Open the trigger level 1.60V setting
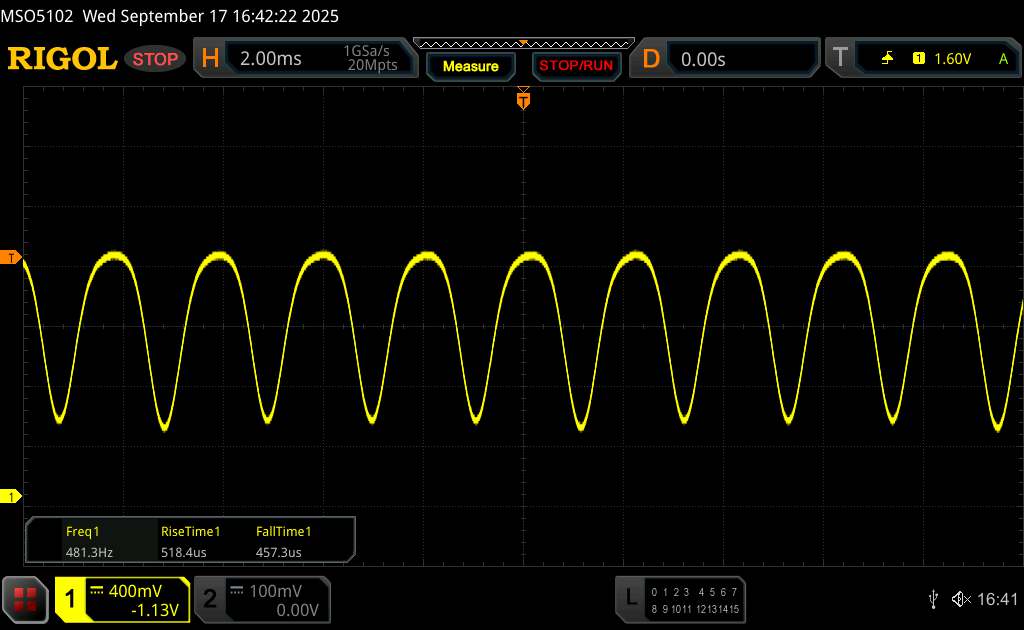Viewport: 1024px width, 630px height. coord(952,59)
